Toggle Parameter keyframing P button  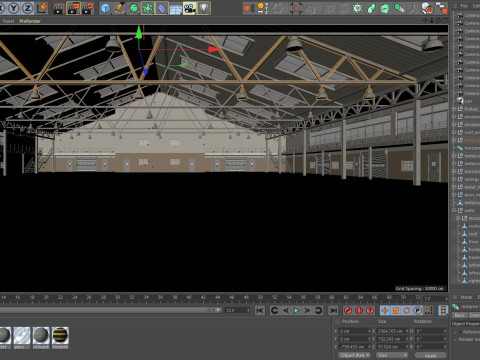pos(418,310)
